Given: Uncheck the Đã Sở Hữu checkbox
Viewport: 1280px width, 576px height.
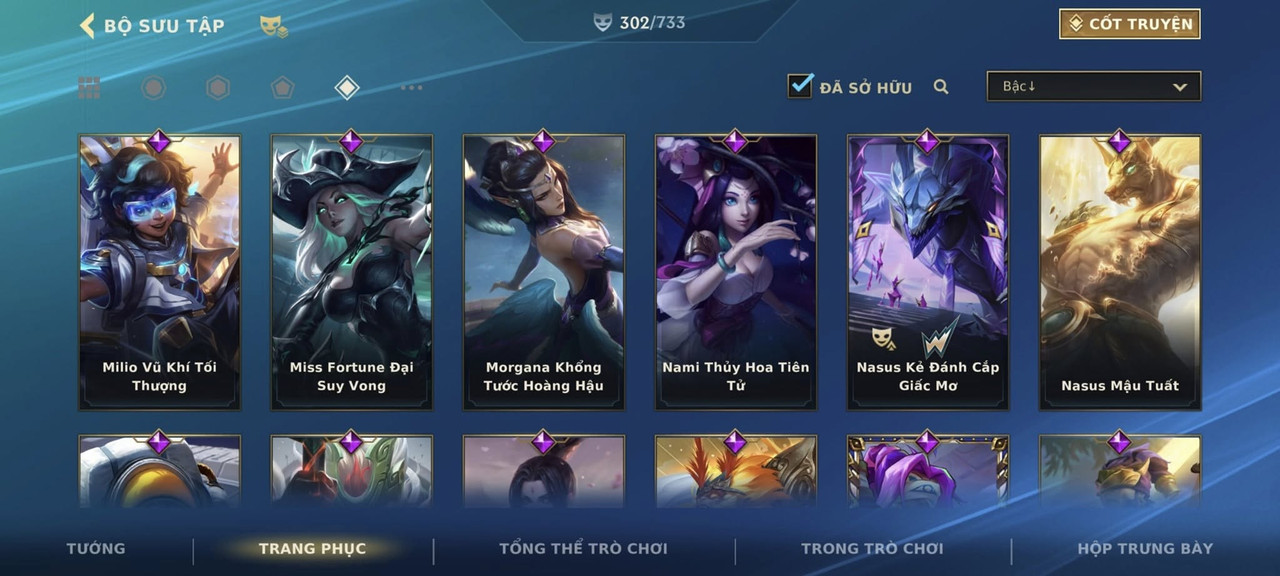Looking at the screenshot, I should 800,86.
